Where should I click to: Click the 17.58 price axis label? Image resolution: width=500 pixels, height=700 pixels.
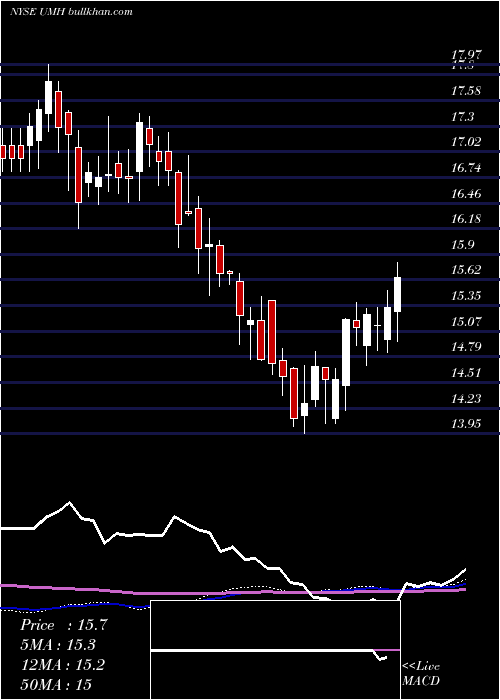coord(466,92)
